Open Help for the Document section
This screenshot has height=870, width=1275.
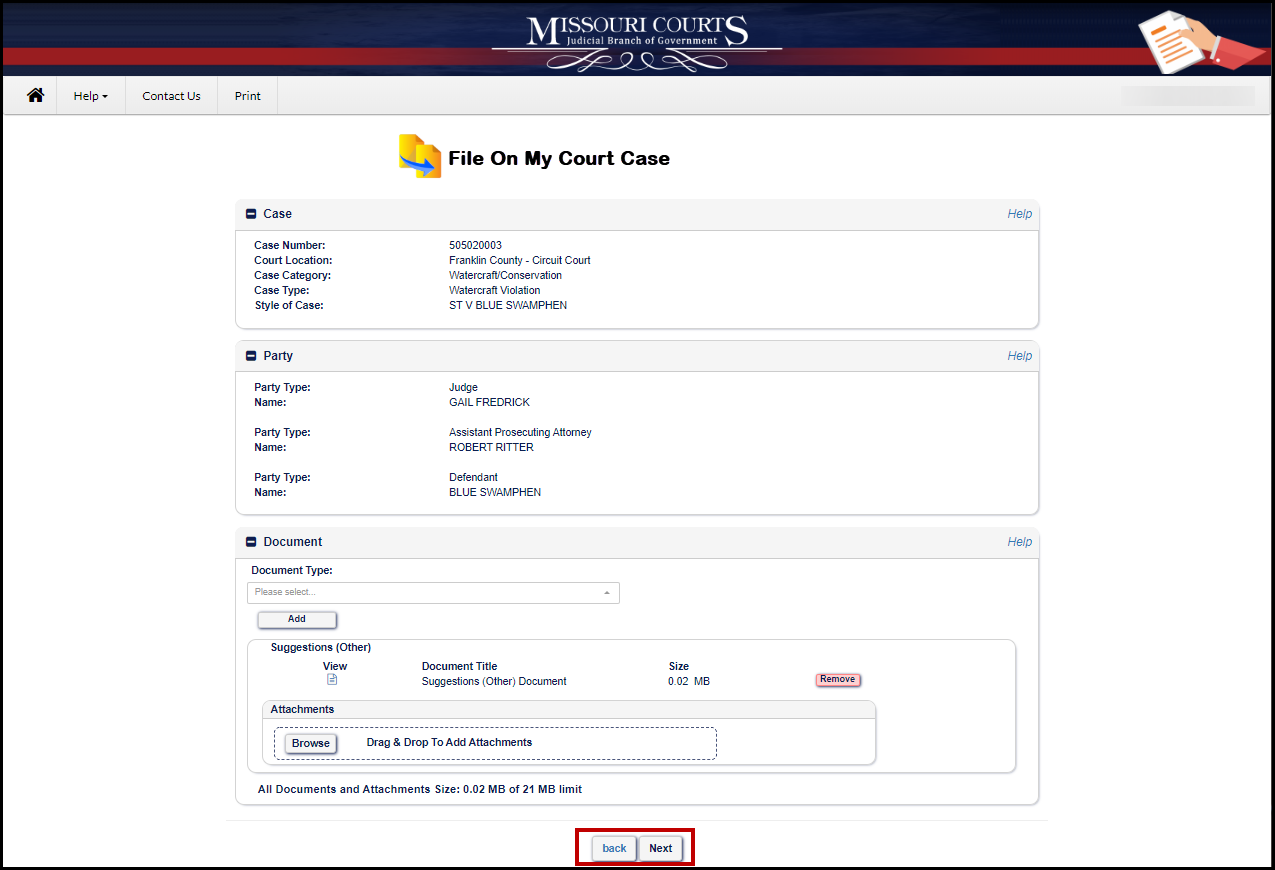point(1019,542)
